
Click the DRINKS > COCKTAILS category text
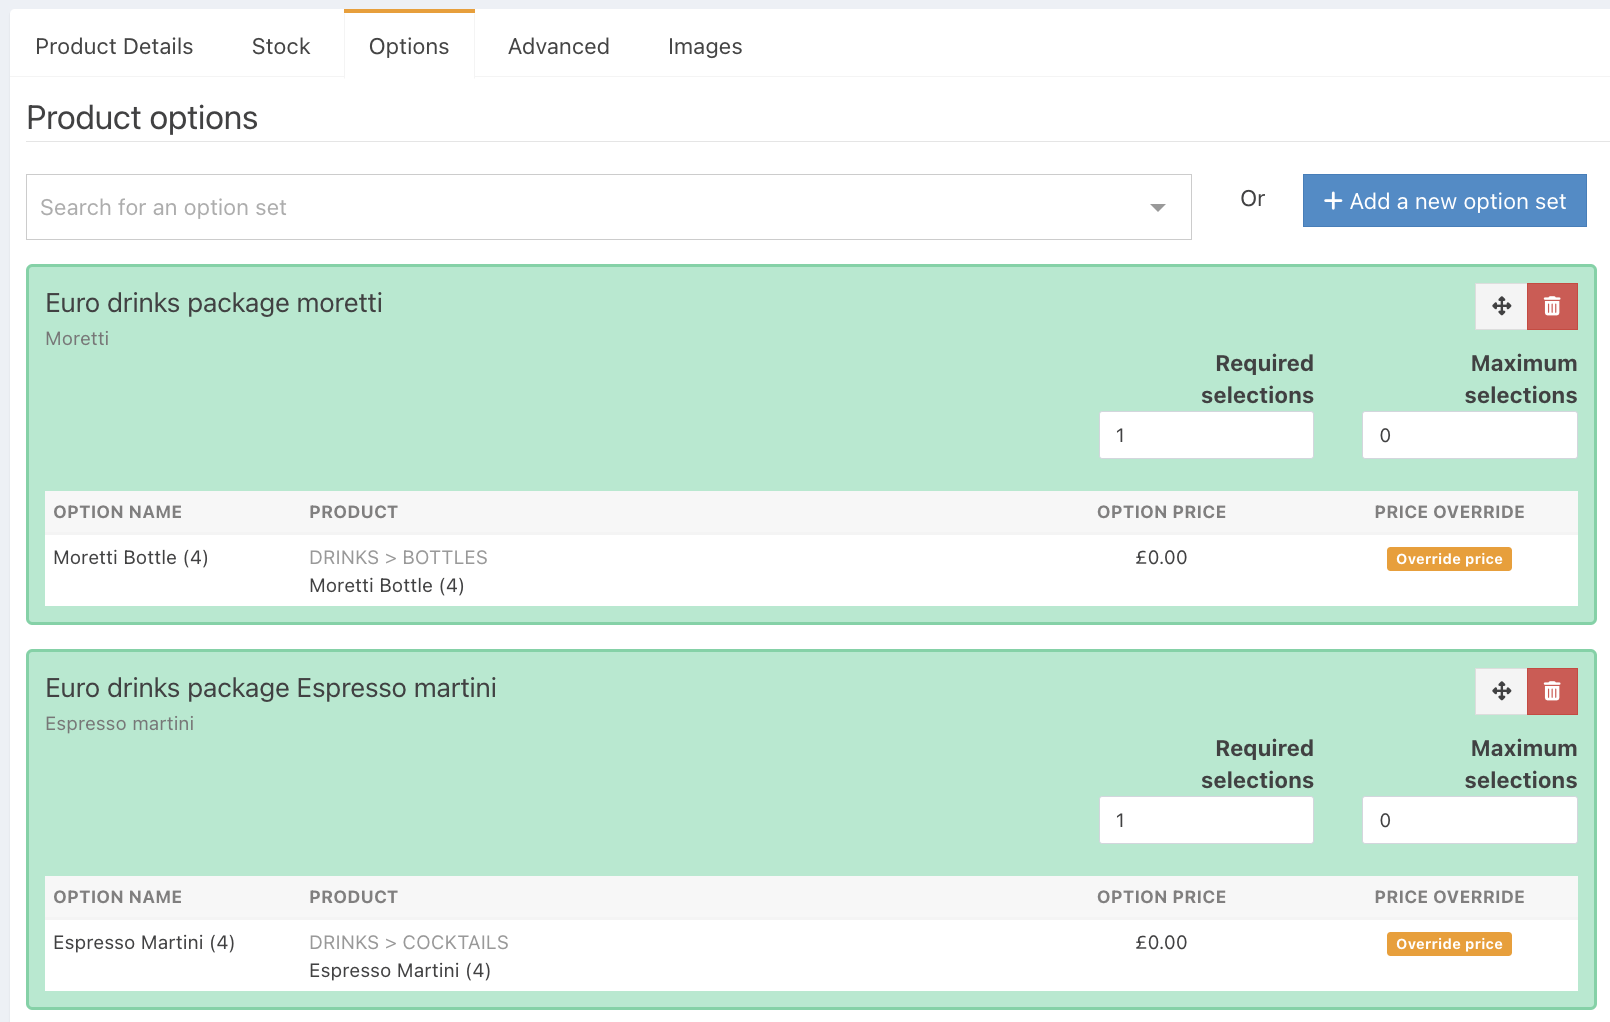409,943
